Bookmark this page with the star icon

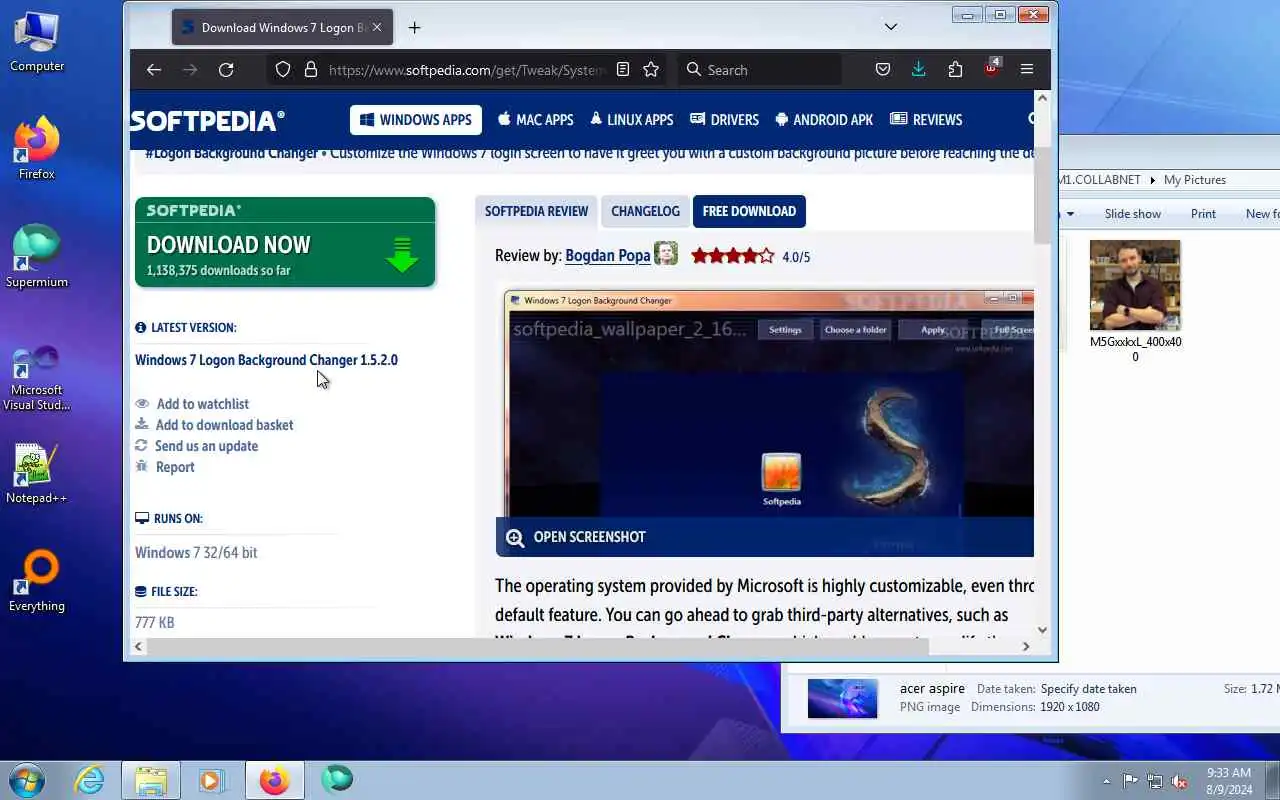(x=651, y=70)
